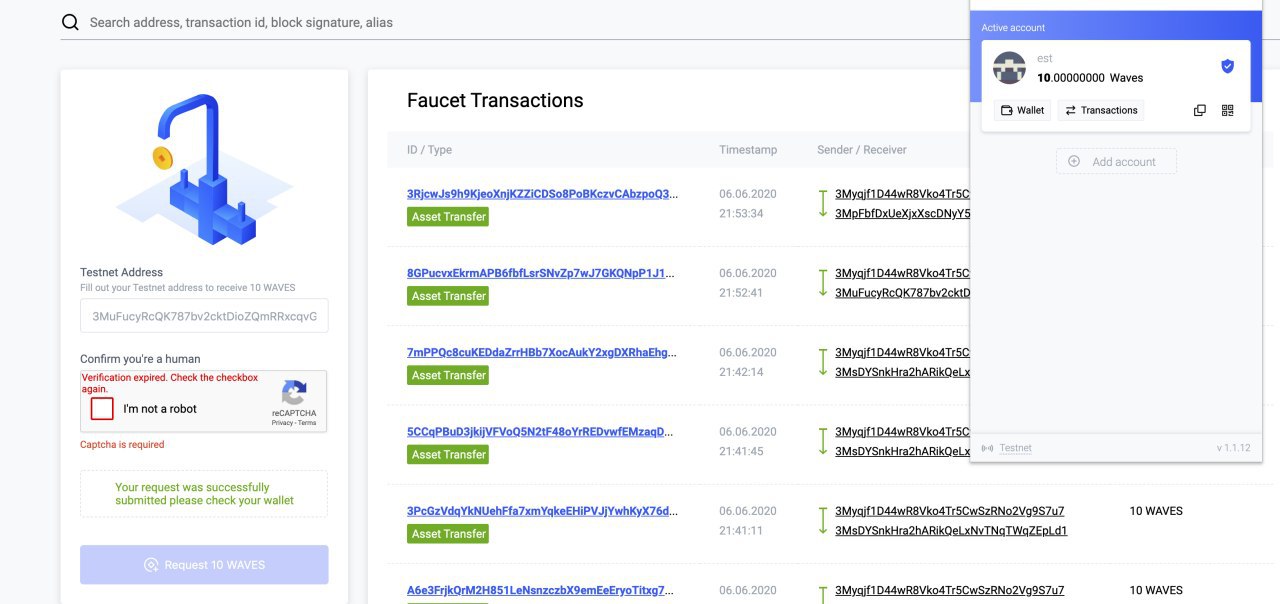
Task: Click transfer arrow icon in 21:53:34 row
Action: [823, 203]
